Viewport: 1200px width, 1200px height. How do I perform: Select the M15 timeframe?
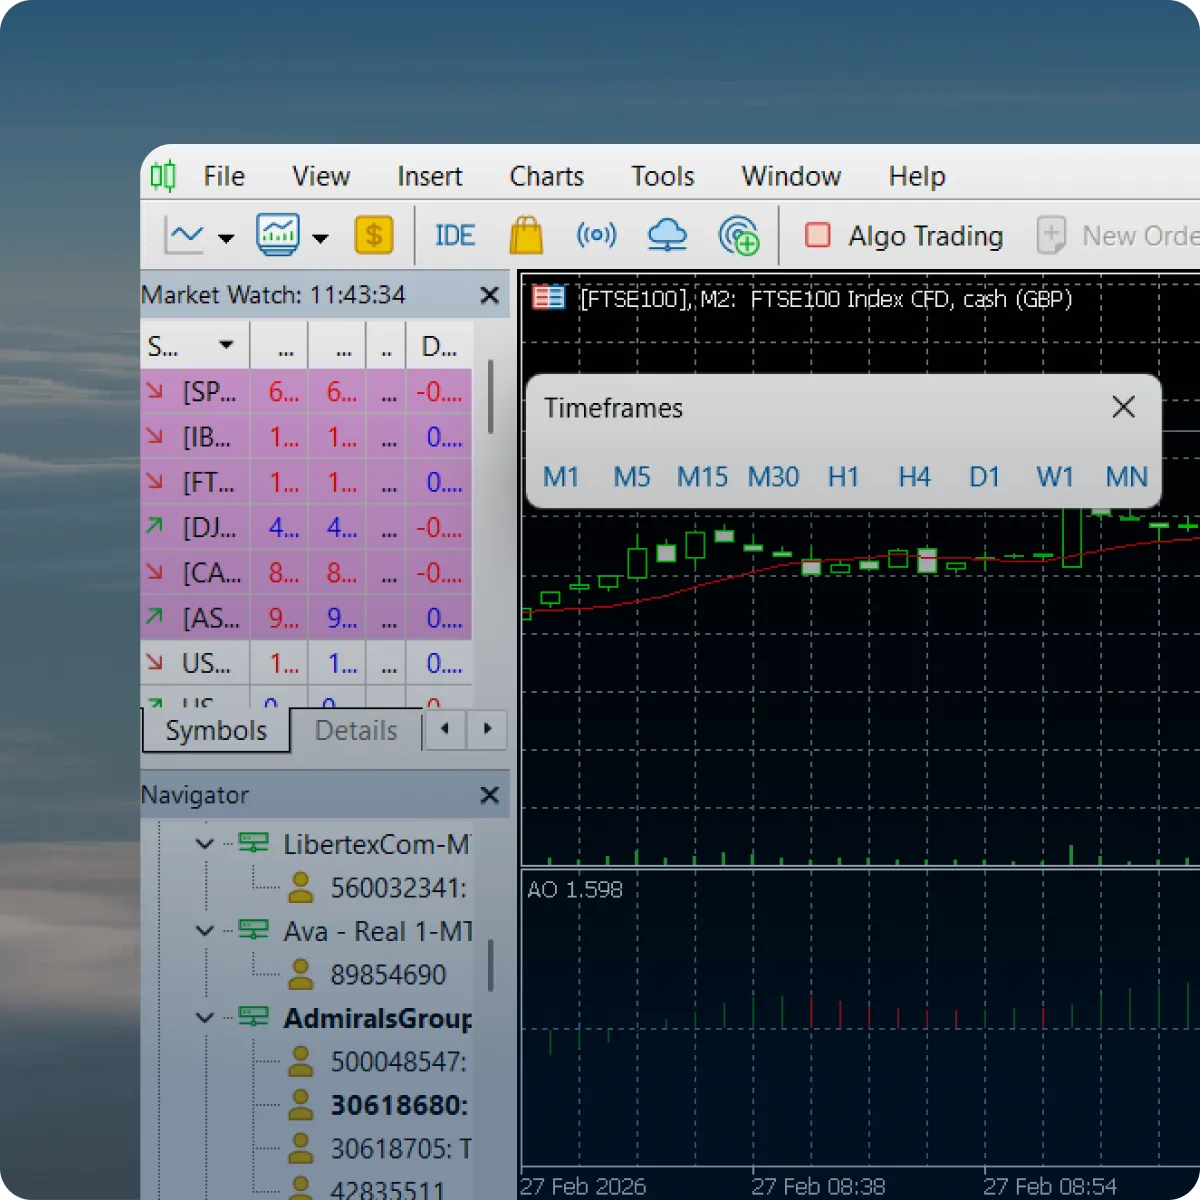tap(702, 477)
